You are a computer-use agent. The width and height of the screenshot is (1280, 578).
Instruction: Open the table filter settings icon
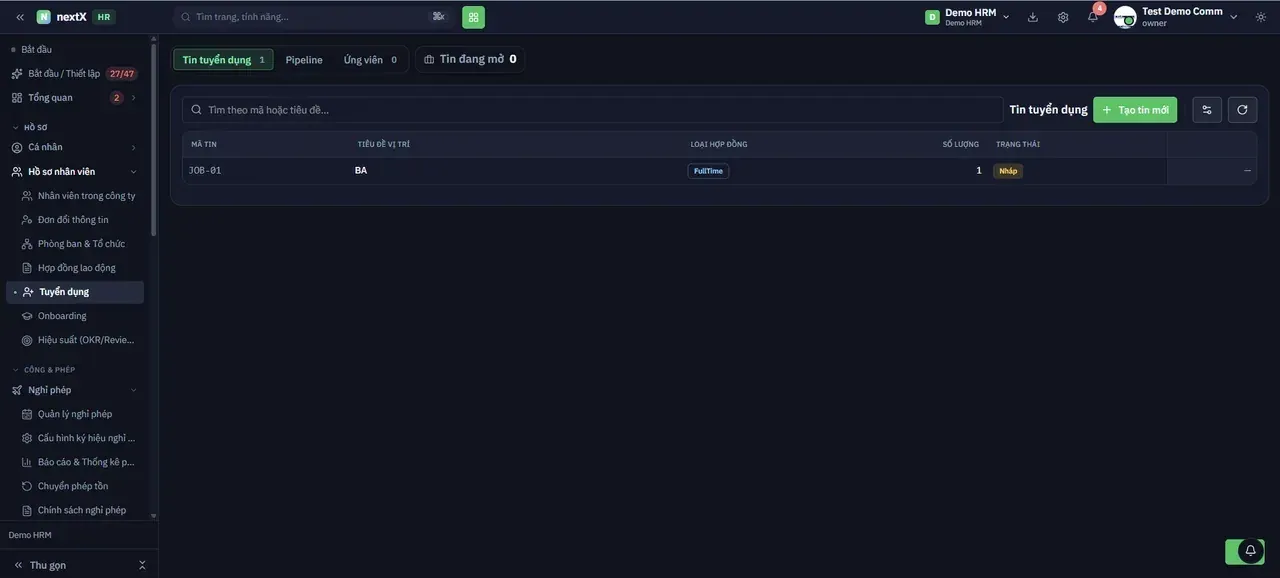(x=1207, y=110)
